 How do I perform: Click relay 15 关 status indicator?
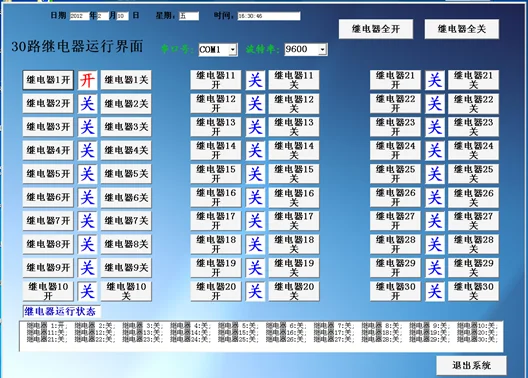(x=255, y=174)
